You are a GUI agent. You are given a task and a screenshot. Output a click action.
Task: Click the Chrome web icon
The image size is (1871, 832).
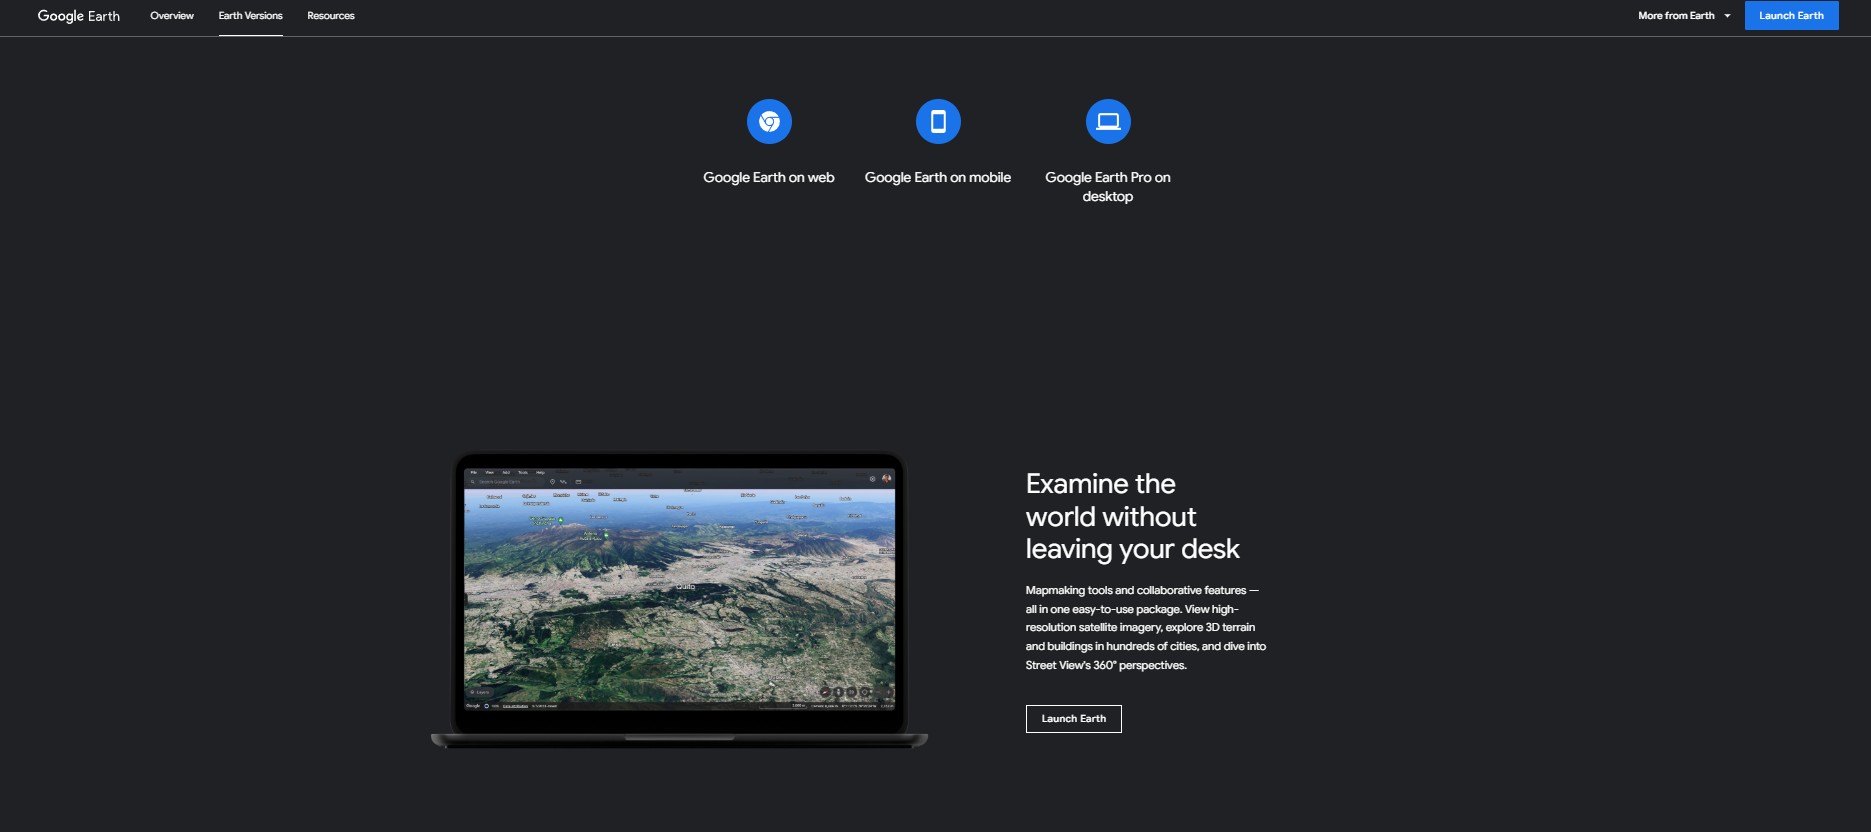click(769, 122)
